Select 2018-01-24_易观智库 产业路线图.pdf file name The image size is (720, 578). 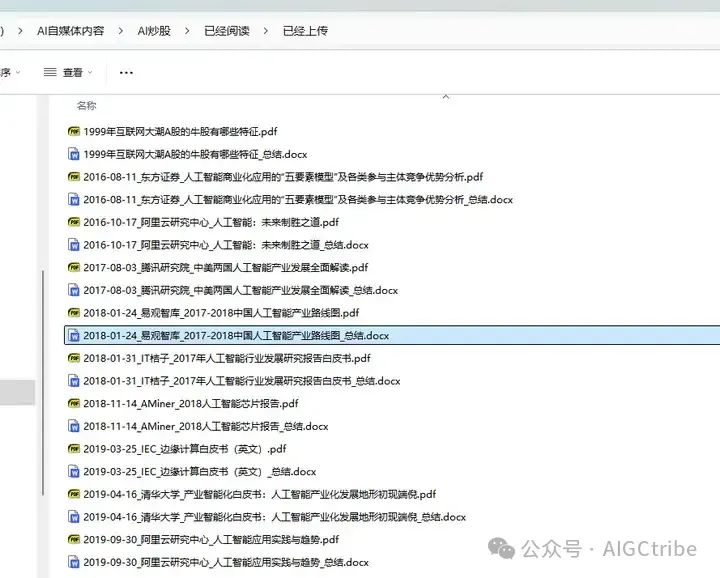click(221, 313)
